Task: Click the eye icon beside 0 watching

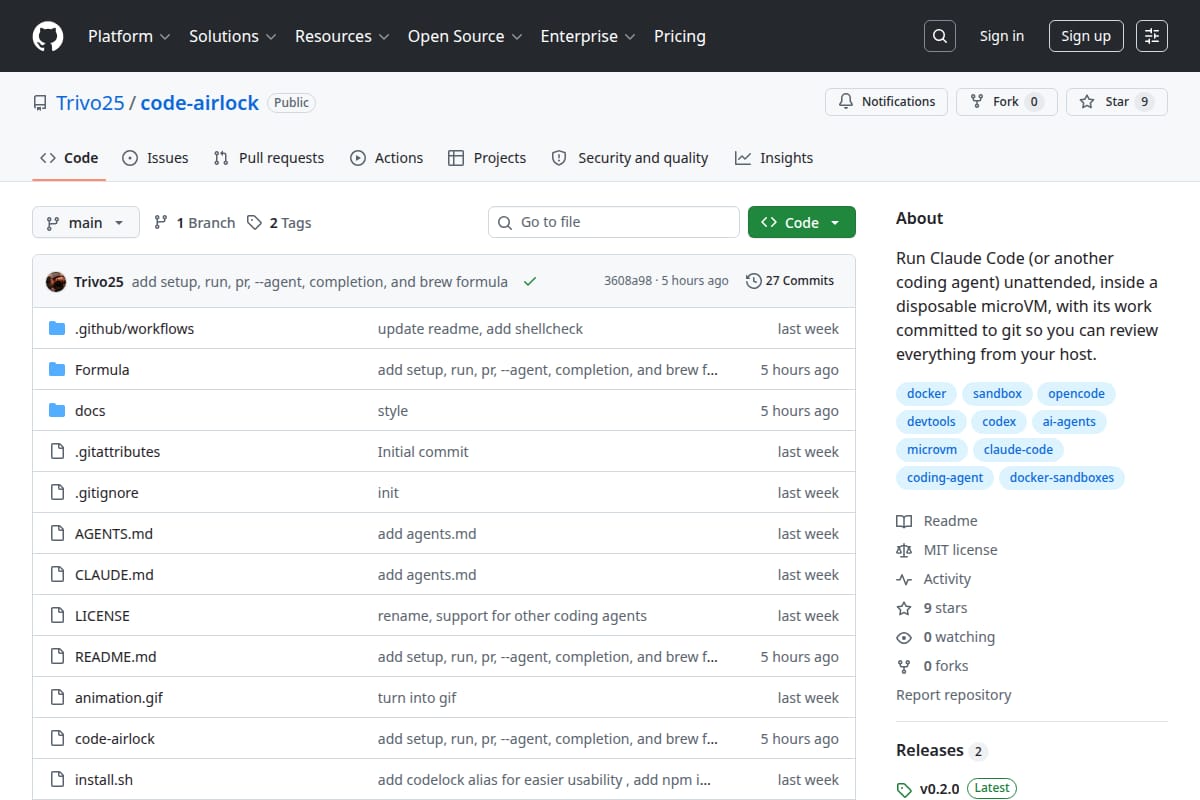Action: tap(904, 637)
